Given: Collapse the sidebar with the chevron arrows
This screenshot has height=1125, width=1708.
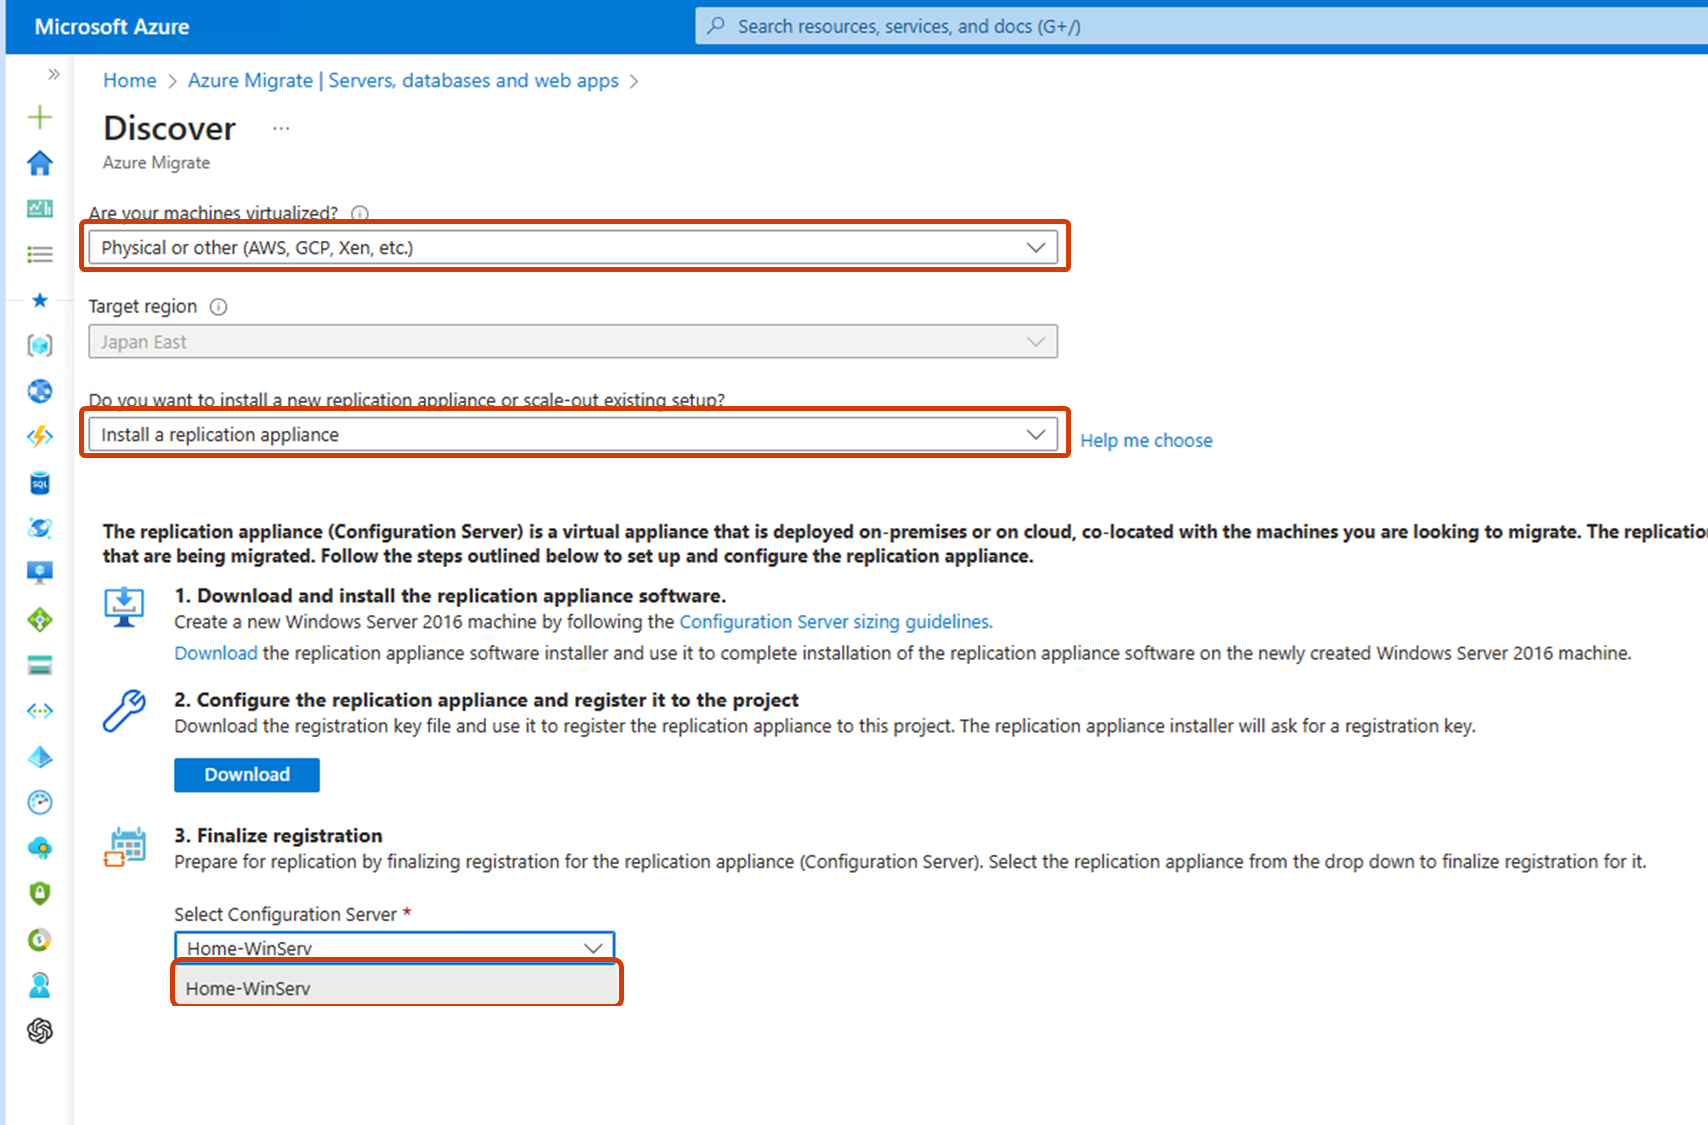Looking at the screenshot, I should (53, 74).
